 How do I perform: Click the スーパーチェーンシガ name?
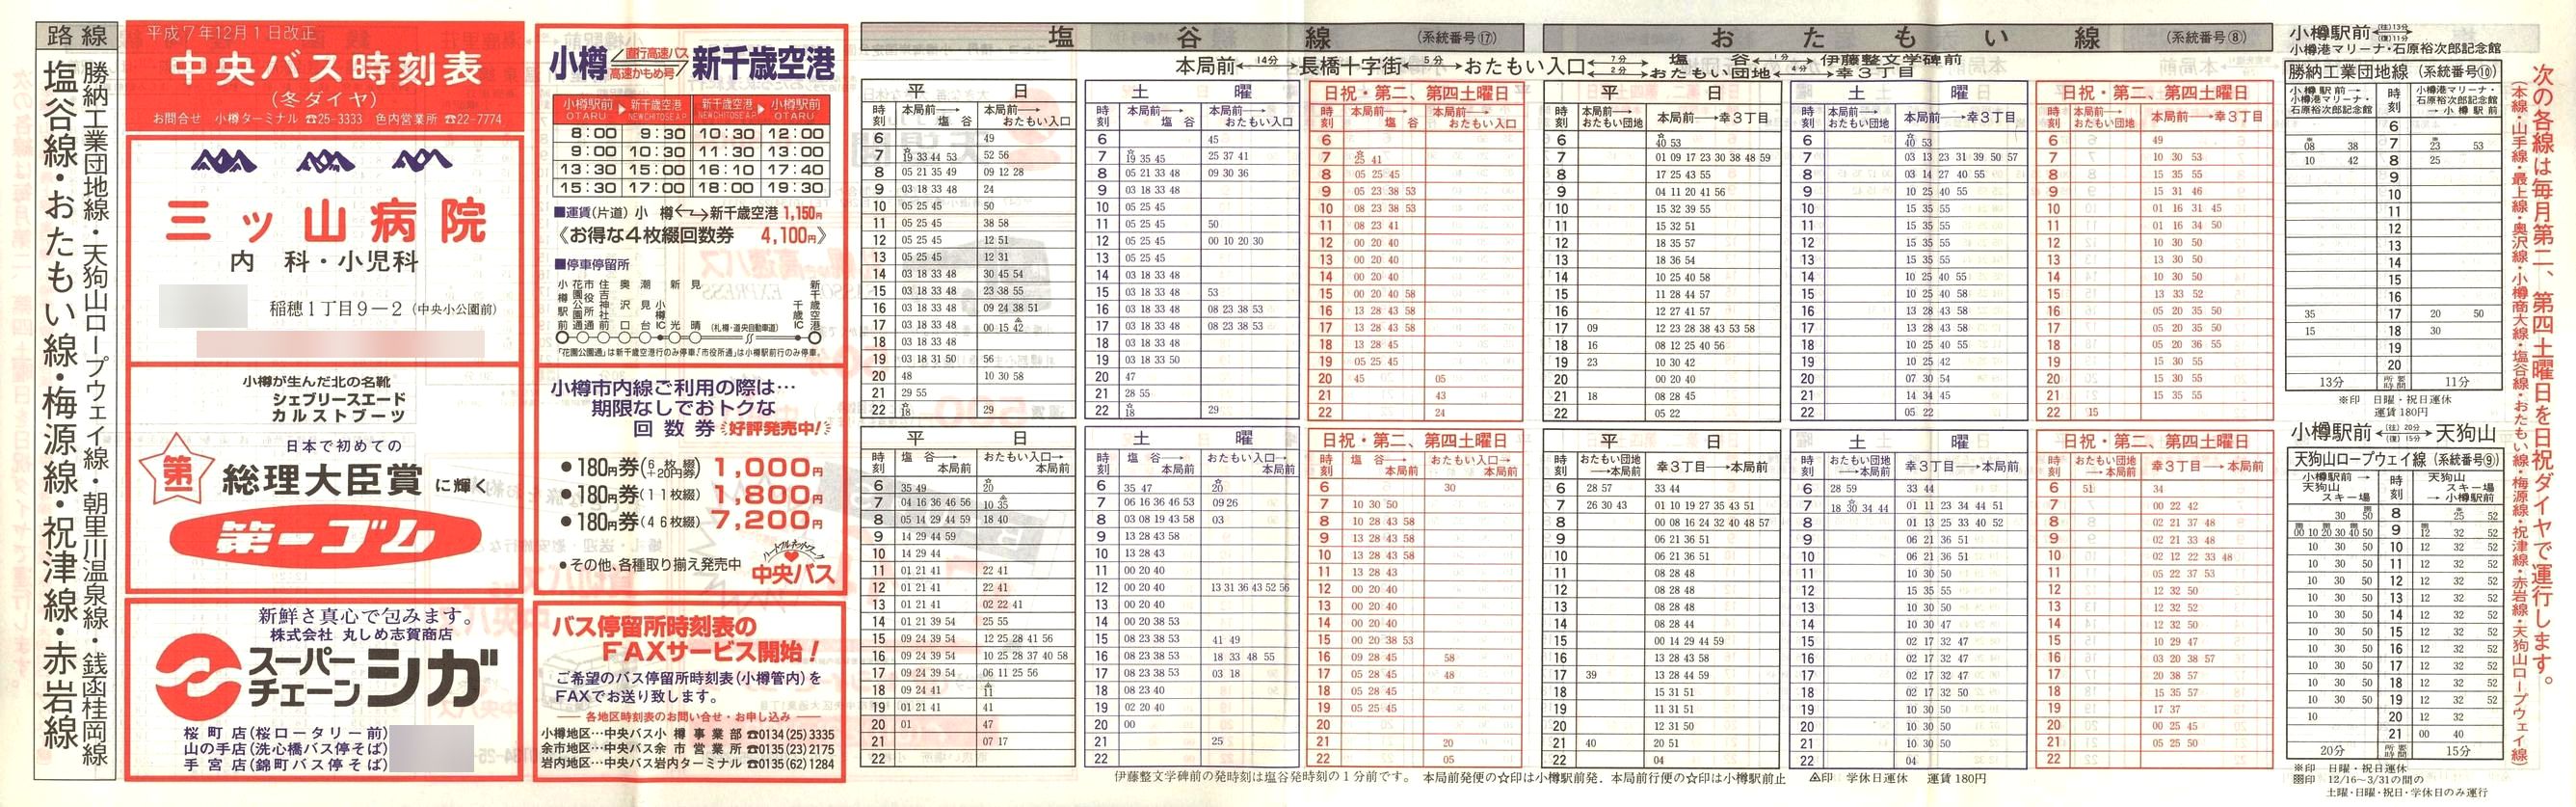373,677
